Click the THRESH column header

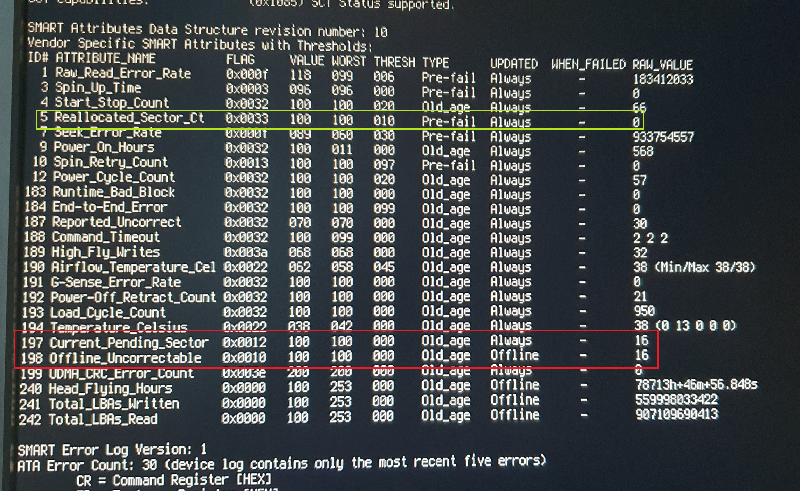[393, 64]
